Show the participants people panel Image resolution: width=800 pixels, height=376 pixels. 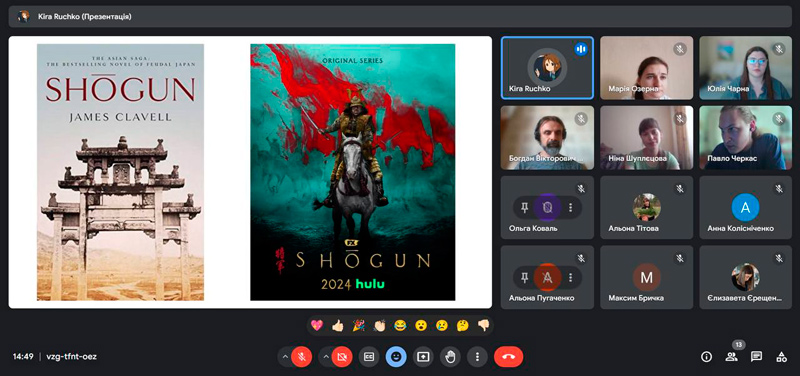[732, 357]
